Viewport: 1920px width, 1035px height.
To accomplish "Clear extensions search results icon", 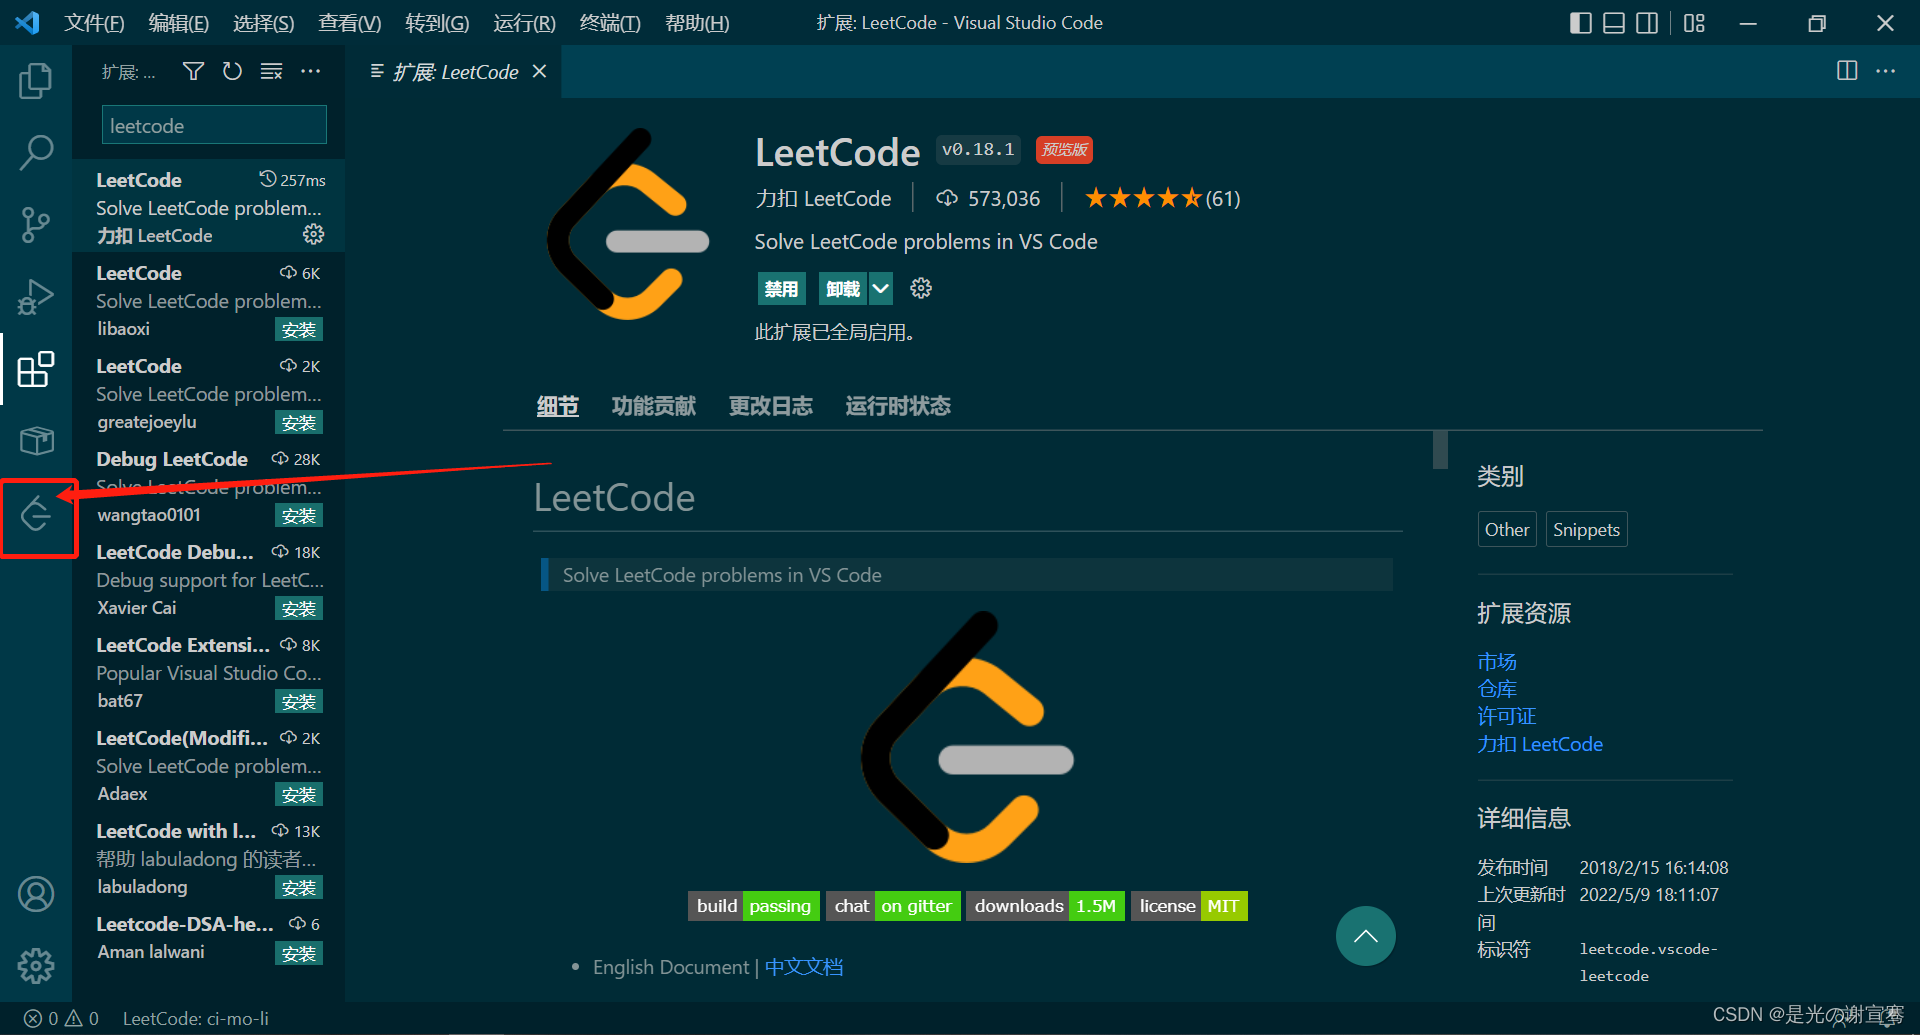I will [x=271, y=71].
